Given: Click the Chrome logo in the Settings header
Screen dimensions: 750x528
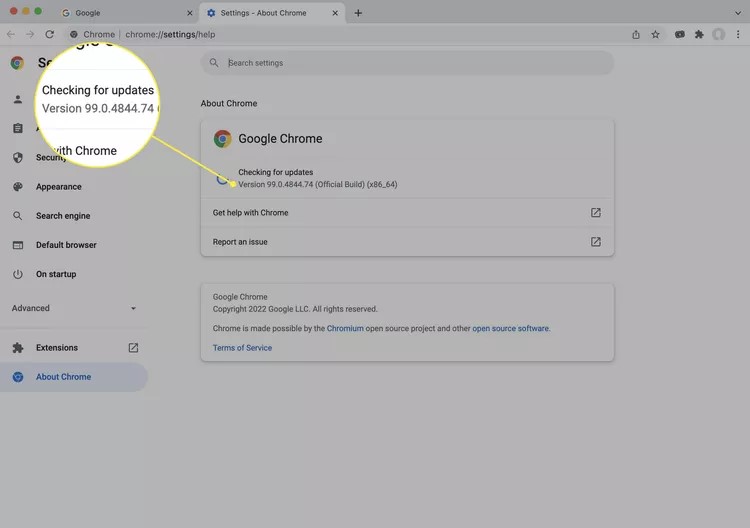Looking at the screenshot, I should (x=17, y=63).
